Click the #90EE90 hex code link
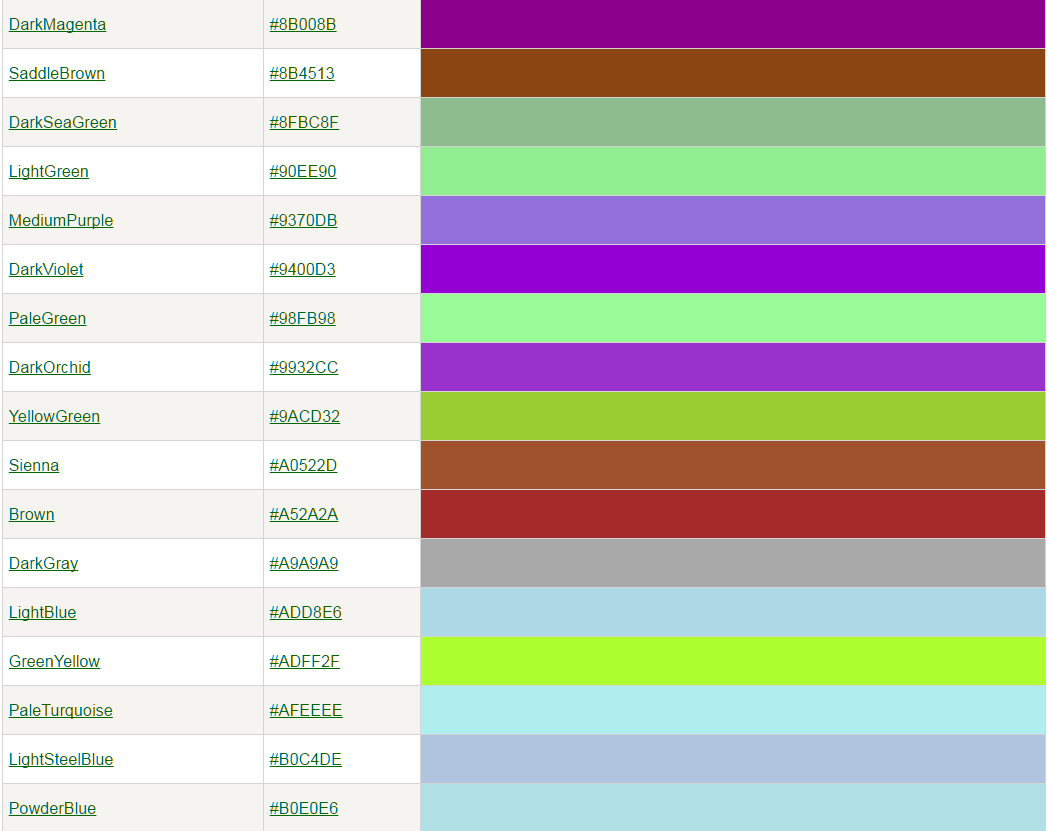Screen dimensions: 1047x831 [x=302, y=172]
